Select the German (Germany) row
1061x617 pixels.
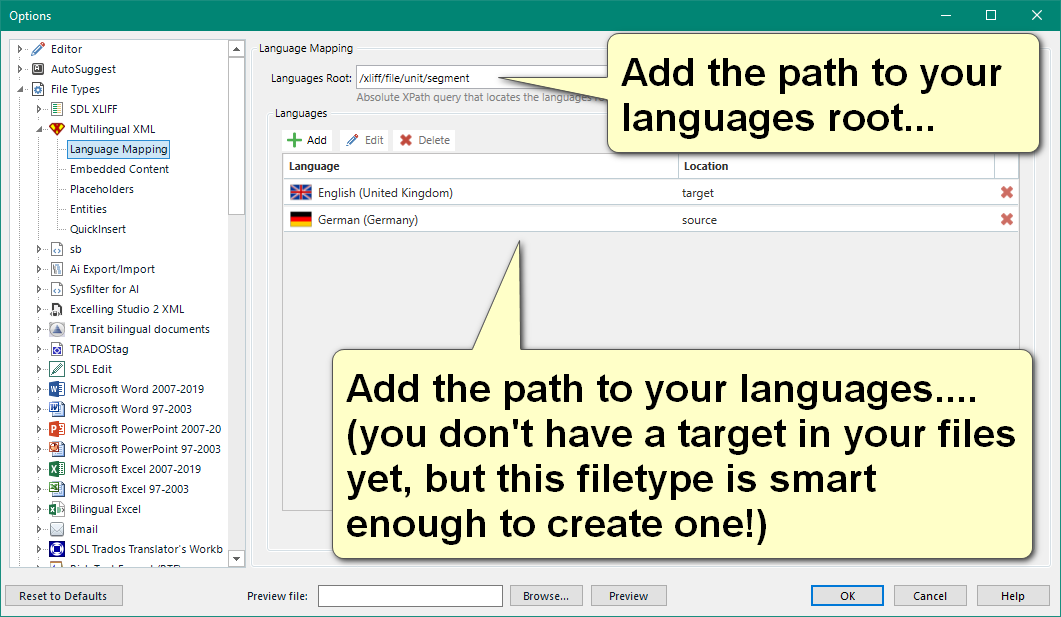coord(650,219)
